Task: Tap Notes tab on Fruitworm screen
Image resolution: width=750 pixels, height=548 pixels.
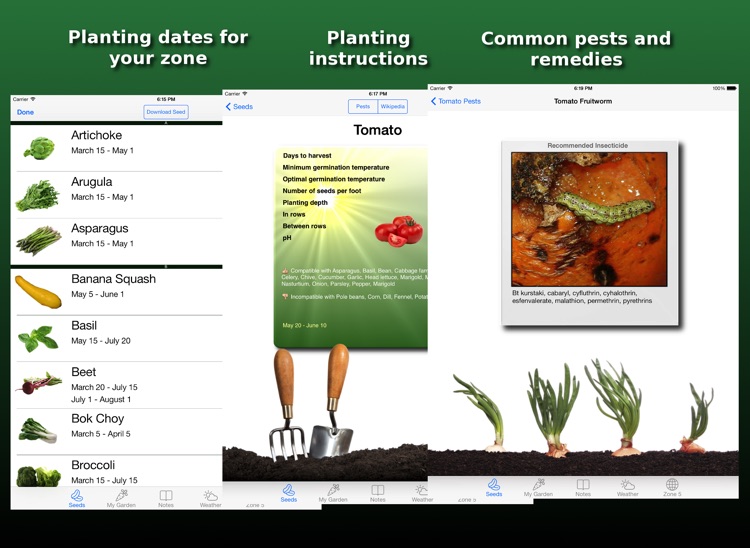Action: tap(583, 487)
